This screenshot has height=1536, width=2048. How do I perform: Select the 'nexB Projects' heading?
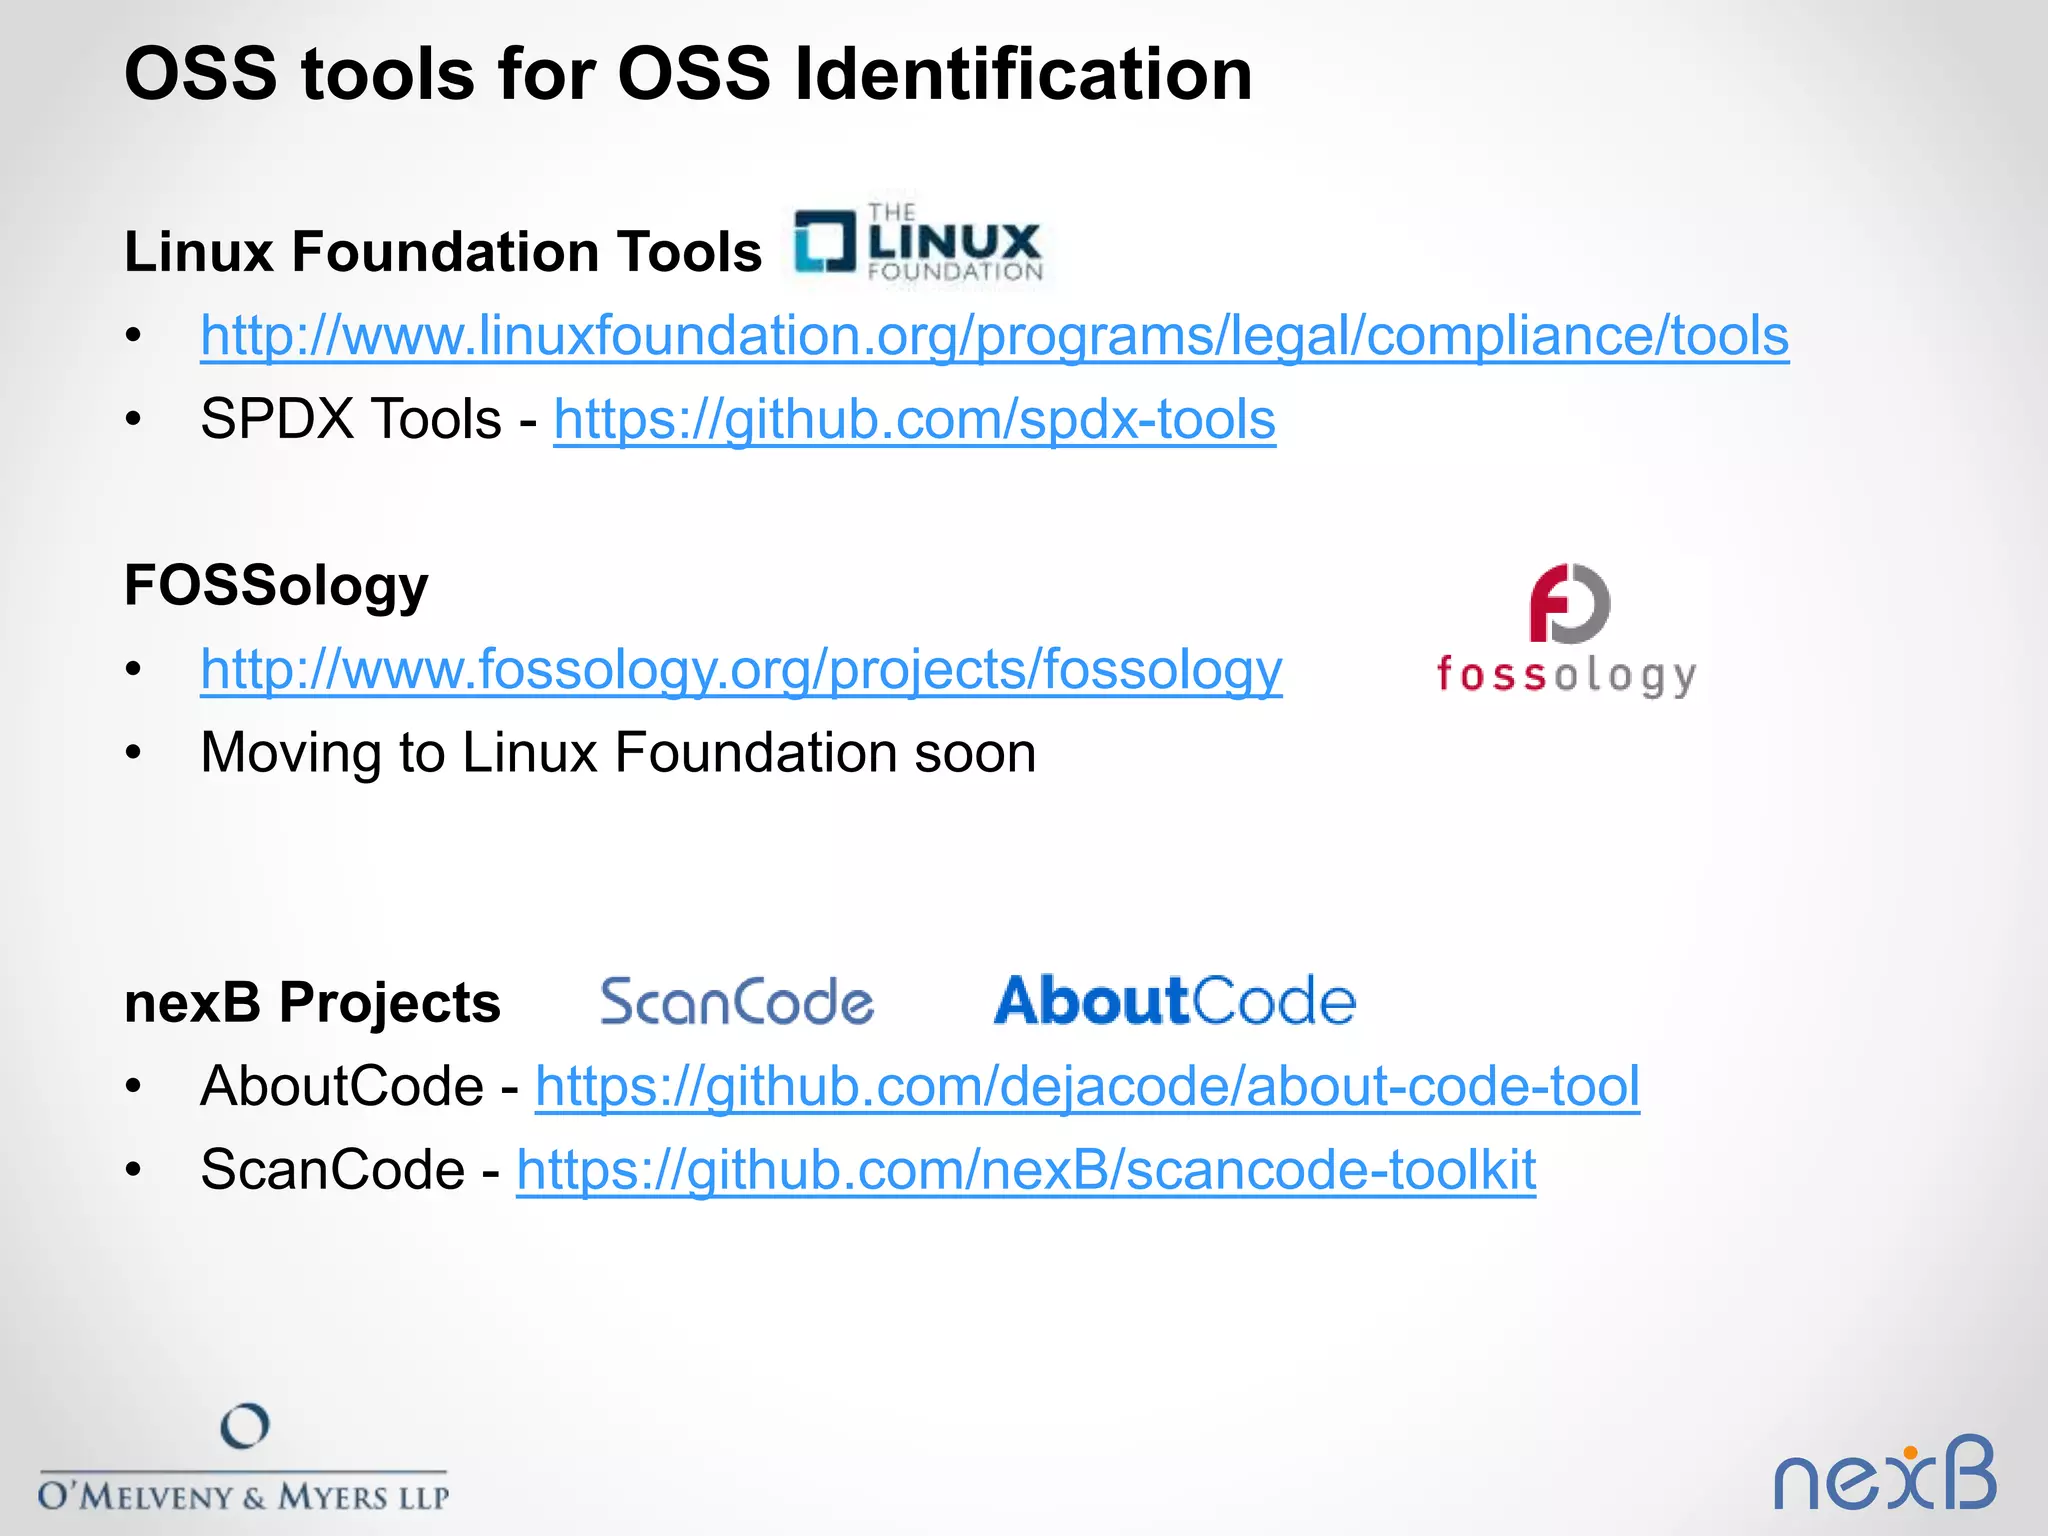point(312,1003)
